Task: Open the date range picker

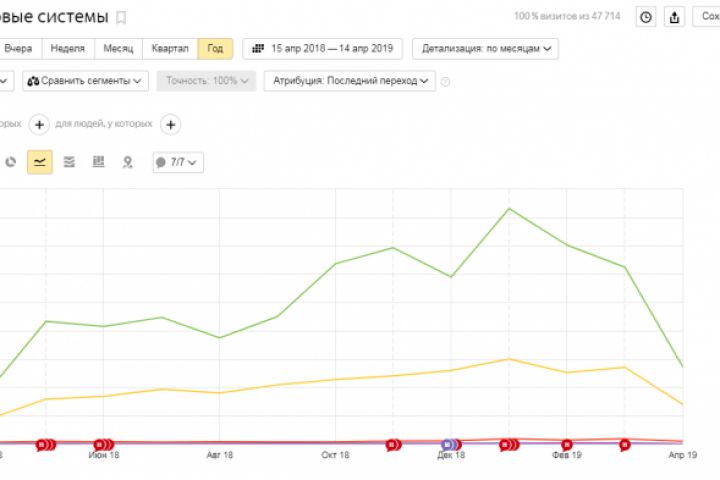Action: click(x=323, y=48)
